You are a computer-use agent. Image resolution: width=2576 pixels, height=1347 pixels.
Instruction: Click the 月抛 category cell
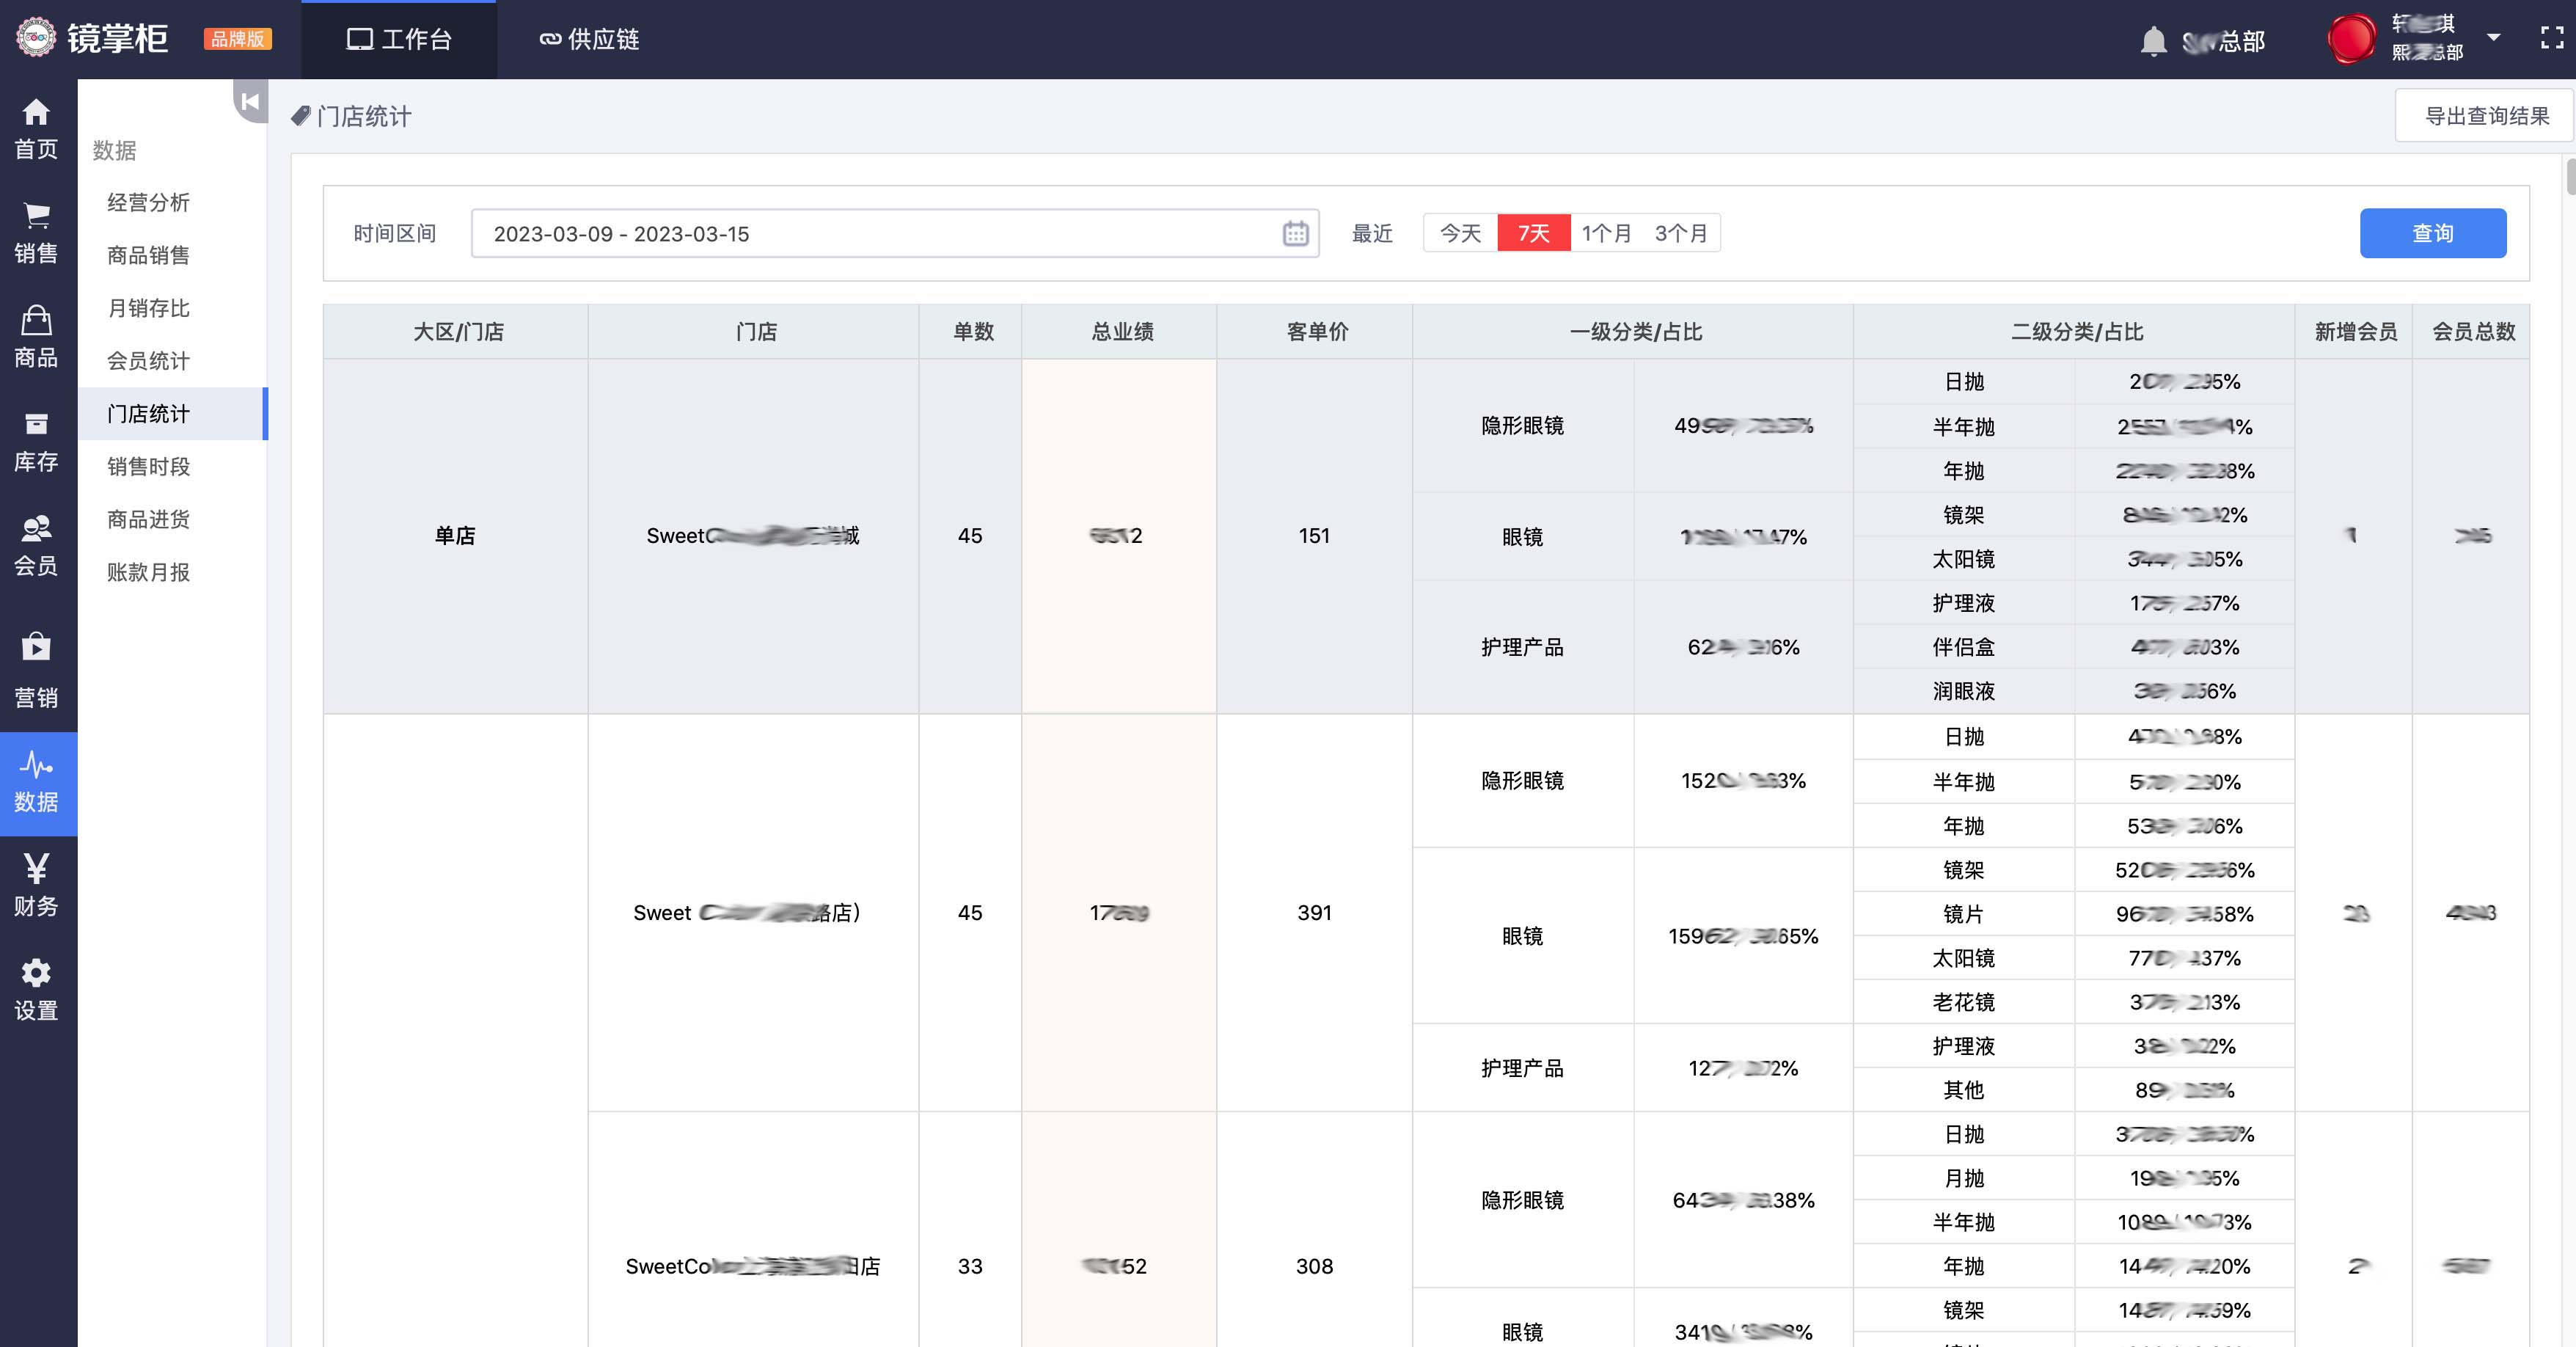(x=1964, y=1178)
